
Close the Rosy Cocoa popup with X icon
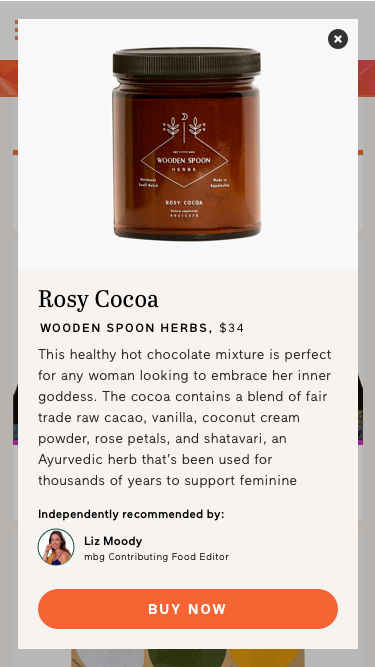click(338, 39)
